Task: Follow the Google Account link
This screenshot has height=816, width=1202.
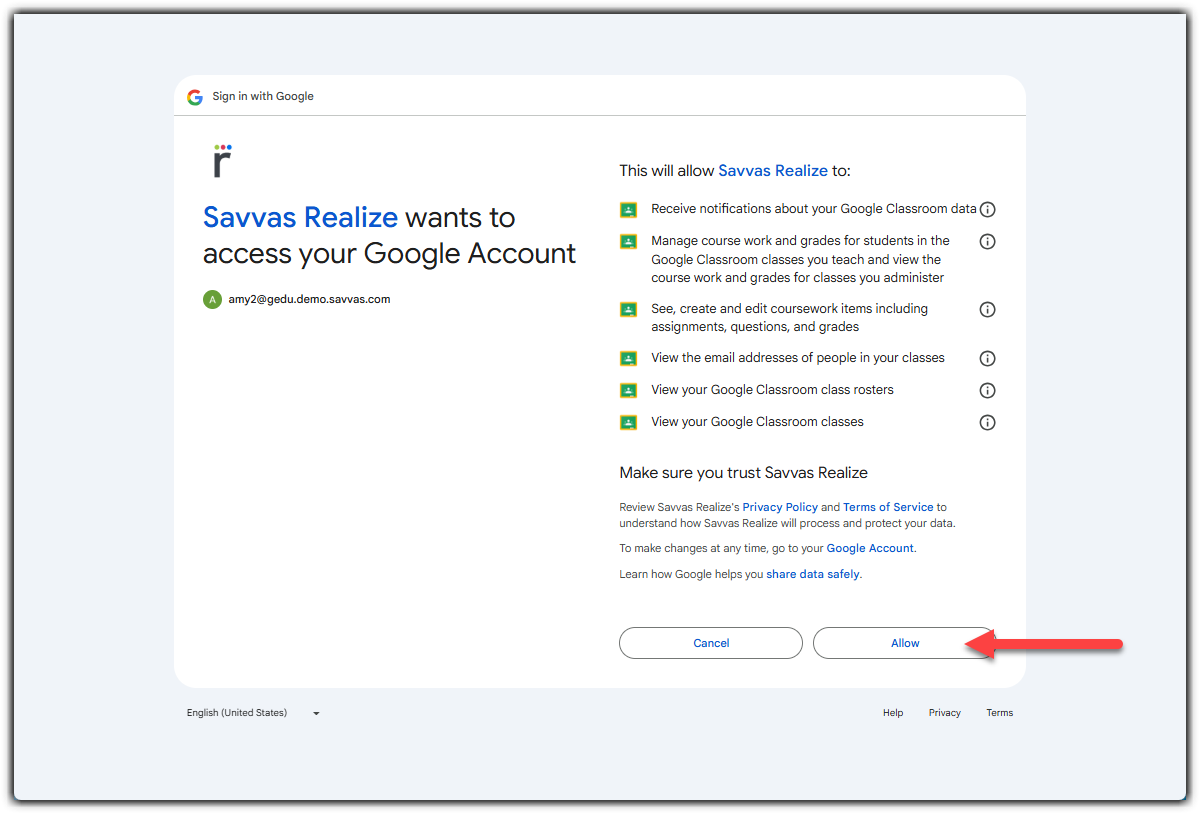Action: point(870,548)
